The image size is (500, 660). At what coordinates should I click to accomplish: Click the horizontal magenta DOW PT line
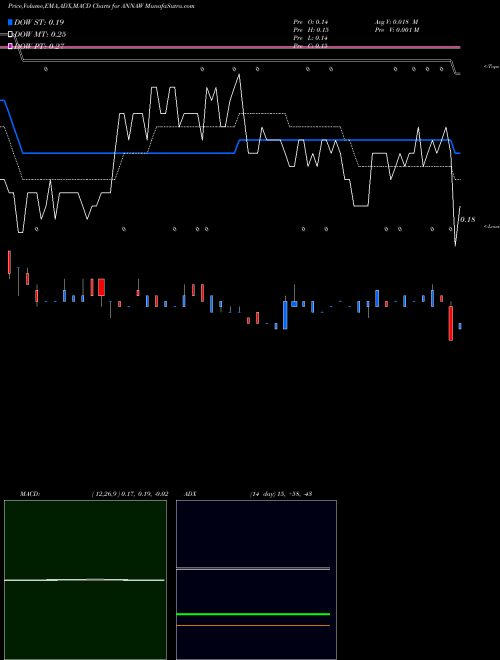[x=230, y=48]
